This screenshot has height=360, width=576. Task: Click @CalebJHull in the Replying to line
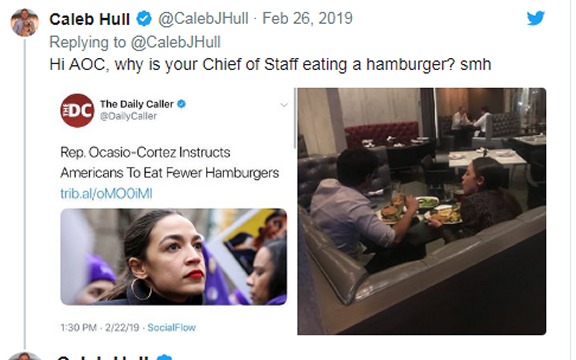click(x=176, y=42)
